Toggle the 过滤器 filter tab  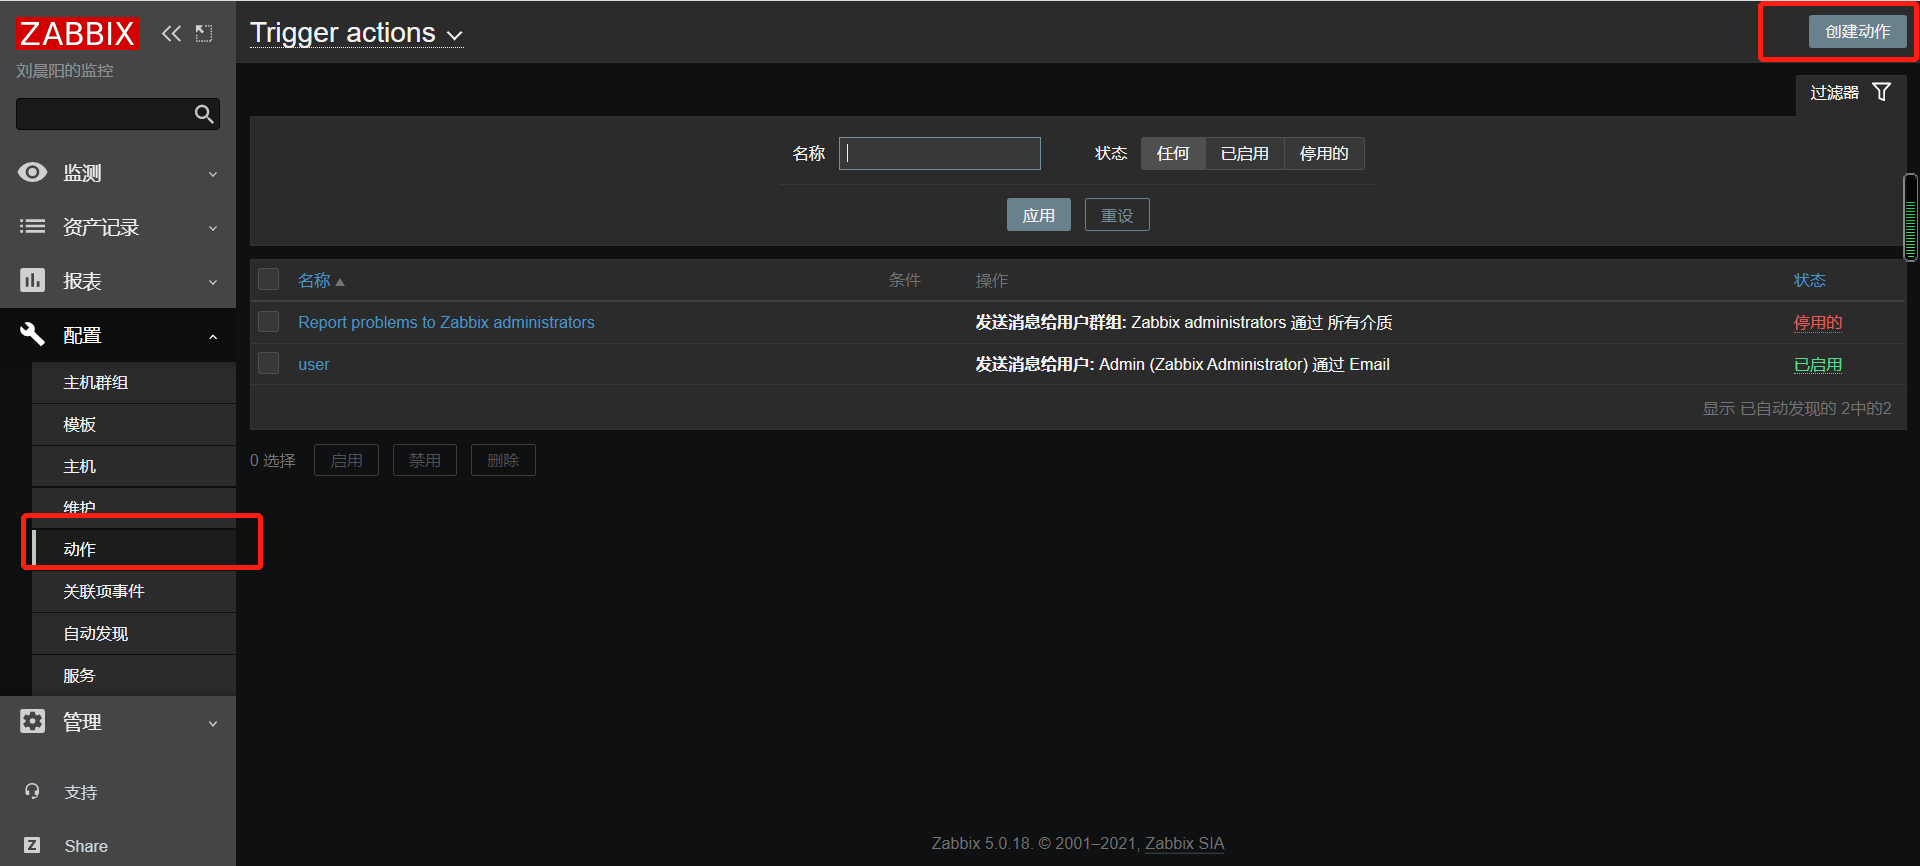coord(1851,92)
